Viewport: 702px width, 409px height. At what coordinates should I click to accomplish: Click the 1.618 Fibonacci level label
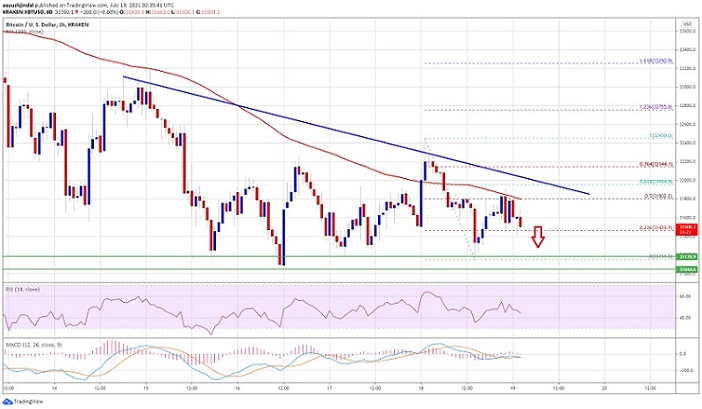coord(656,61)
